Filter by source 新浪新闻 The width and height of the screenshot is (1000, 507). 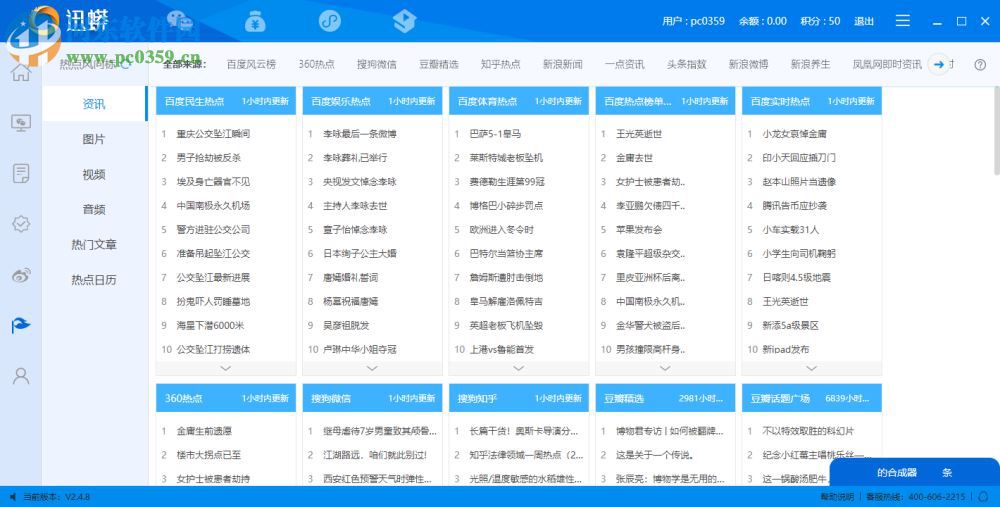[562, 64]
